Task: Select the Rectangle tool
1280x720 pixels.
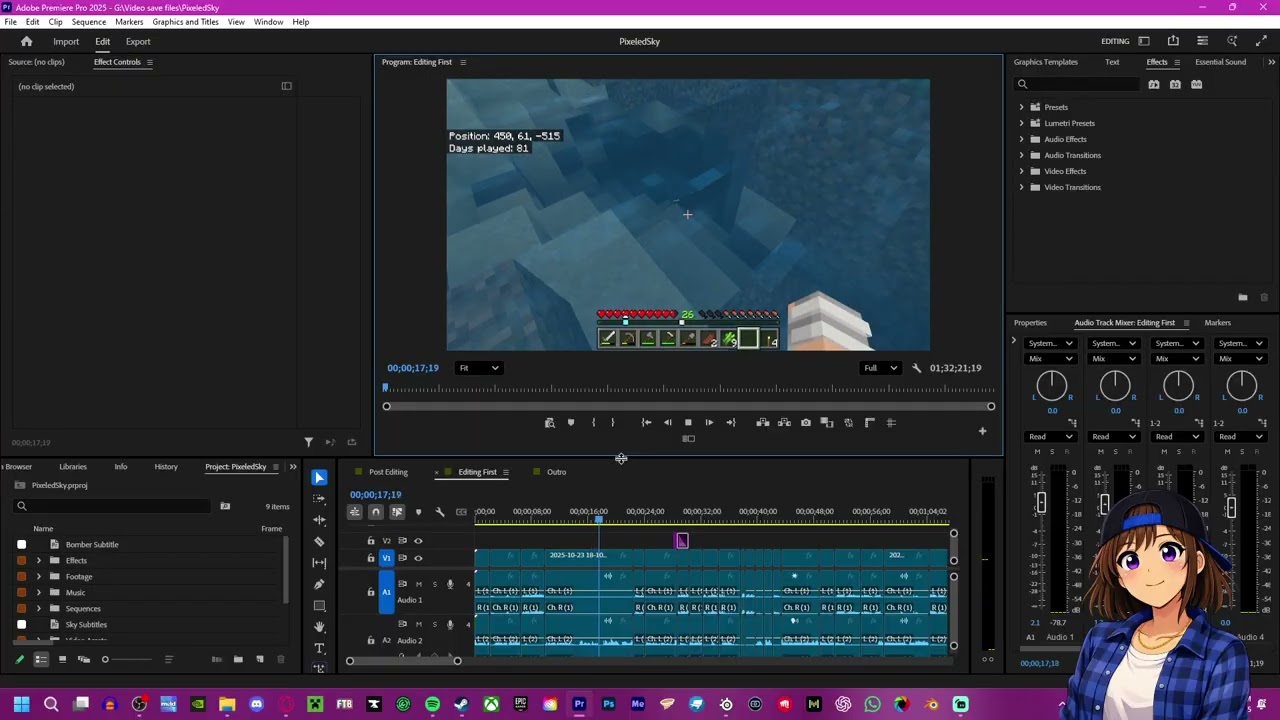Action: (319, 605)
